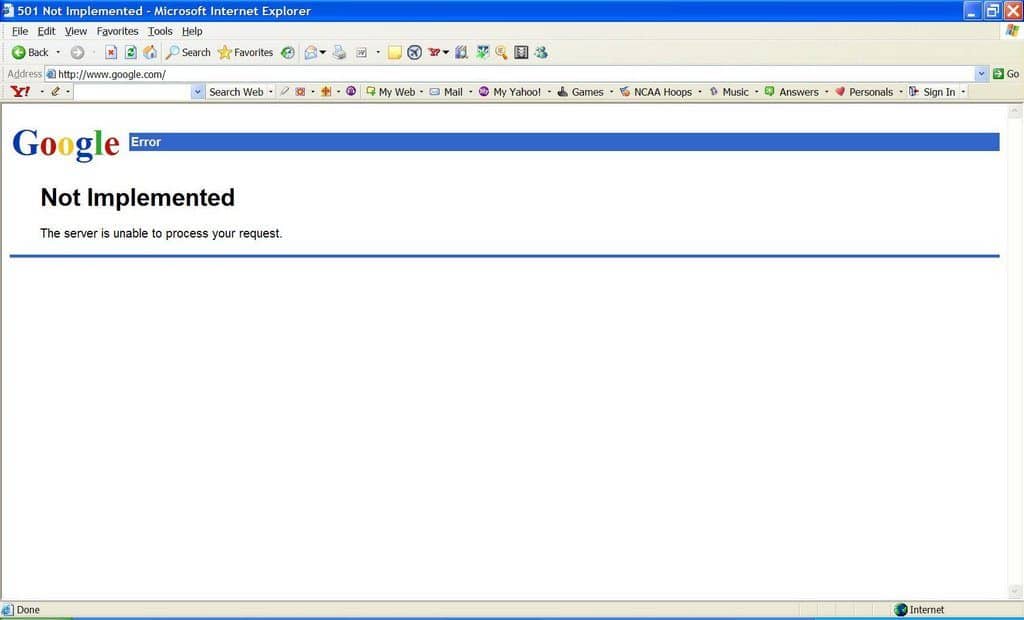Click the Forward arrow button
This screenshot has height=620, width=1024.
77,52
